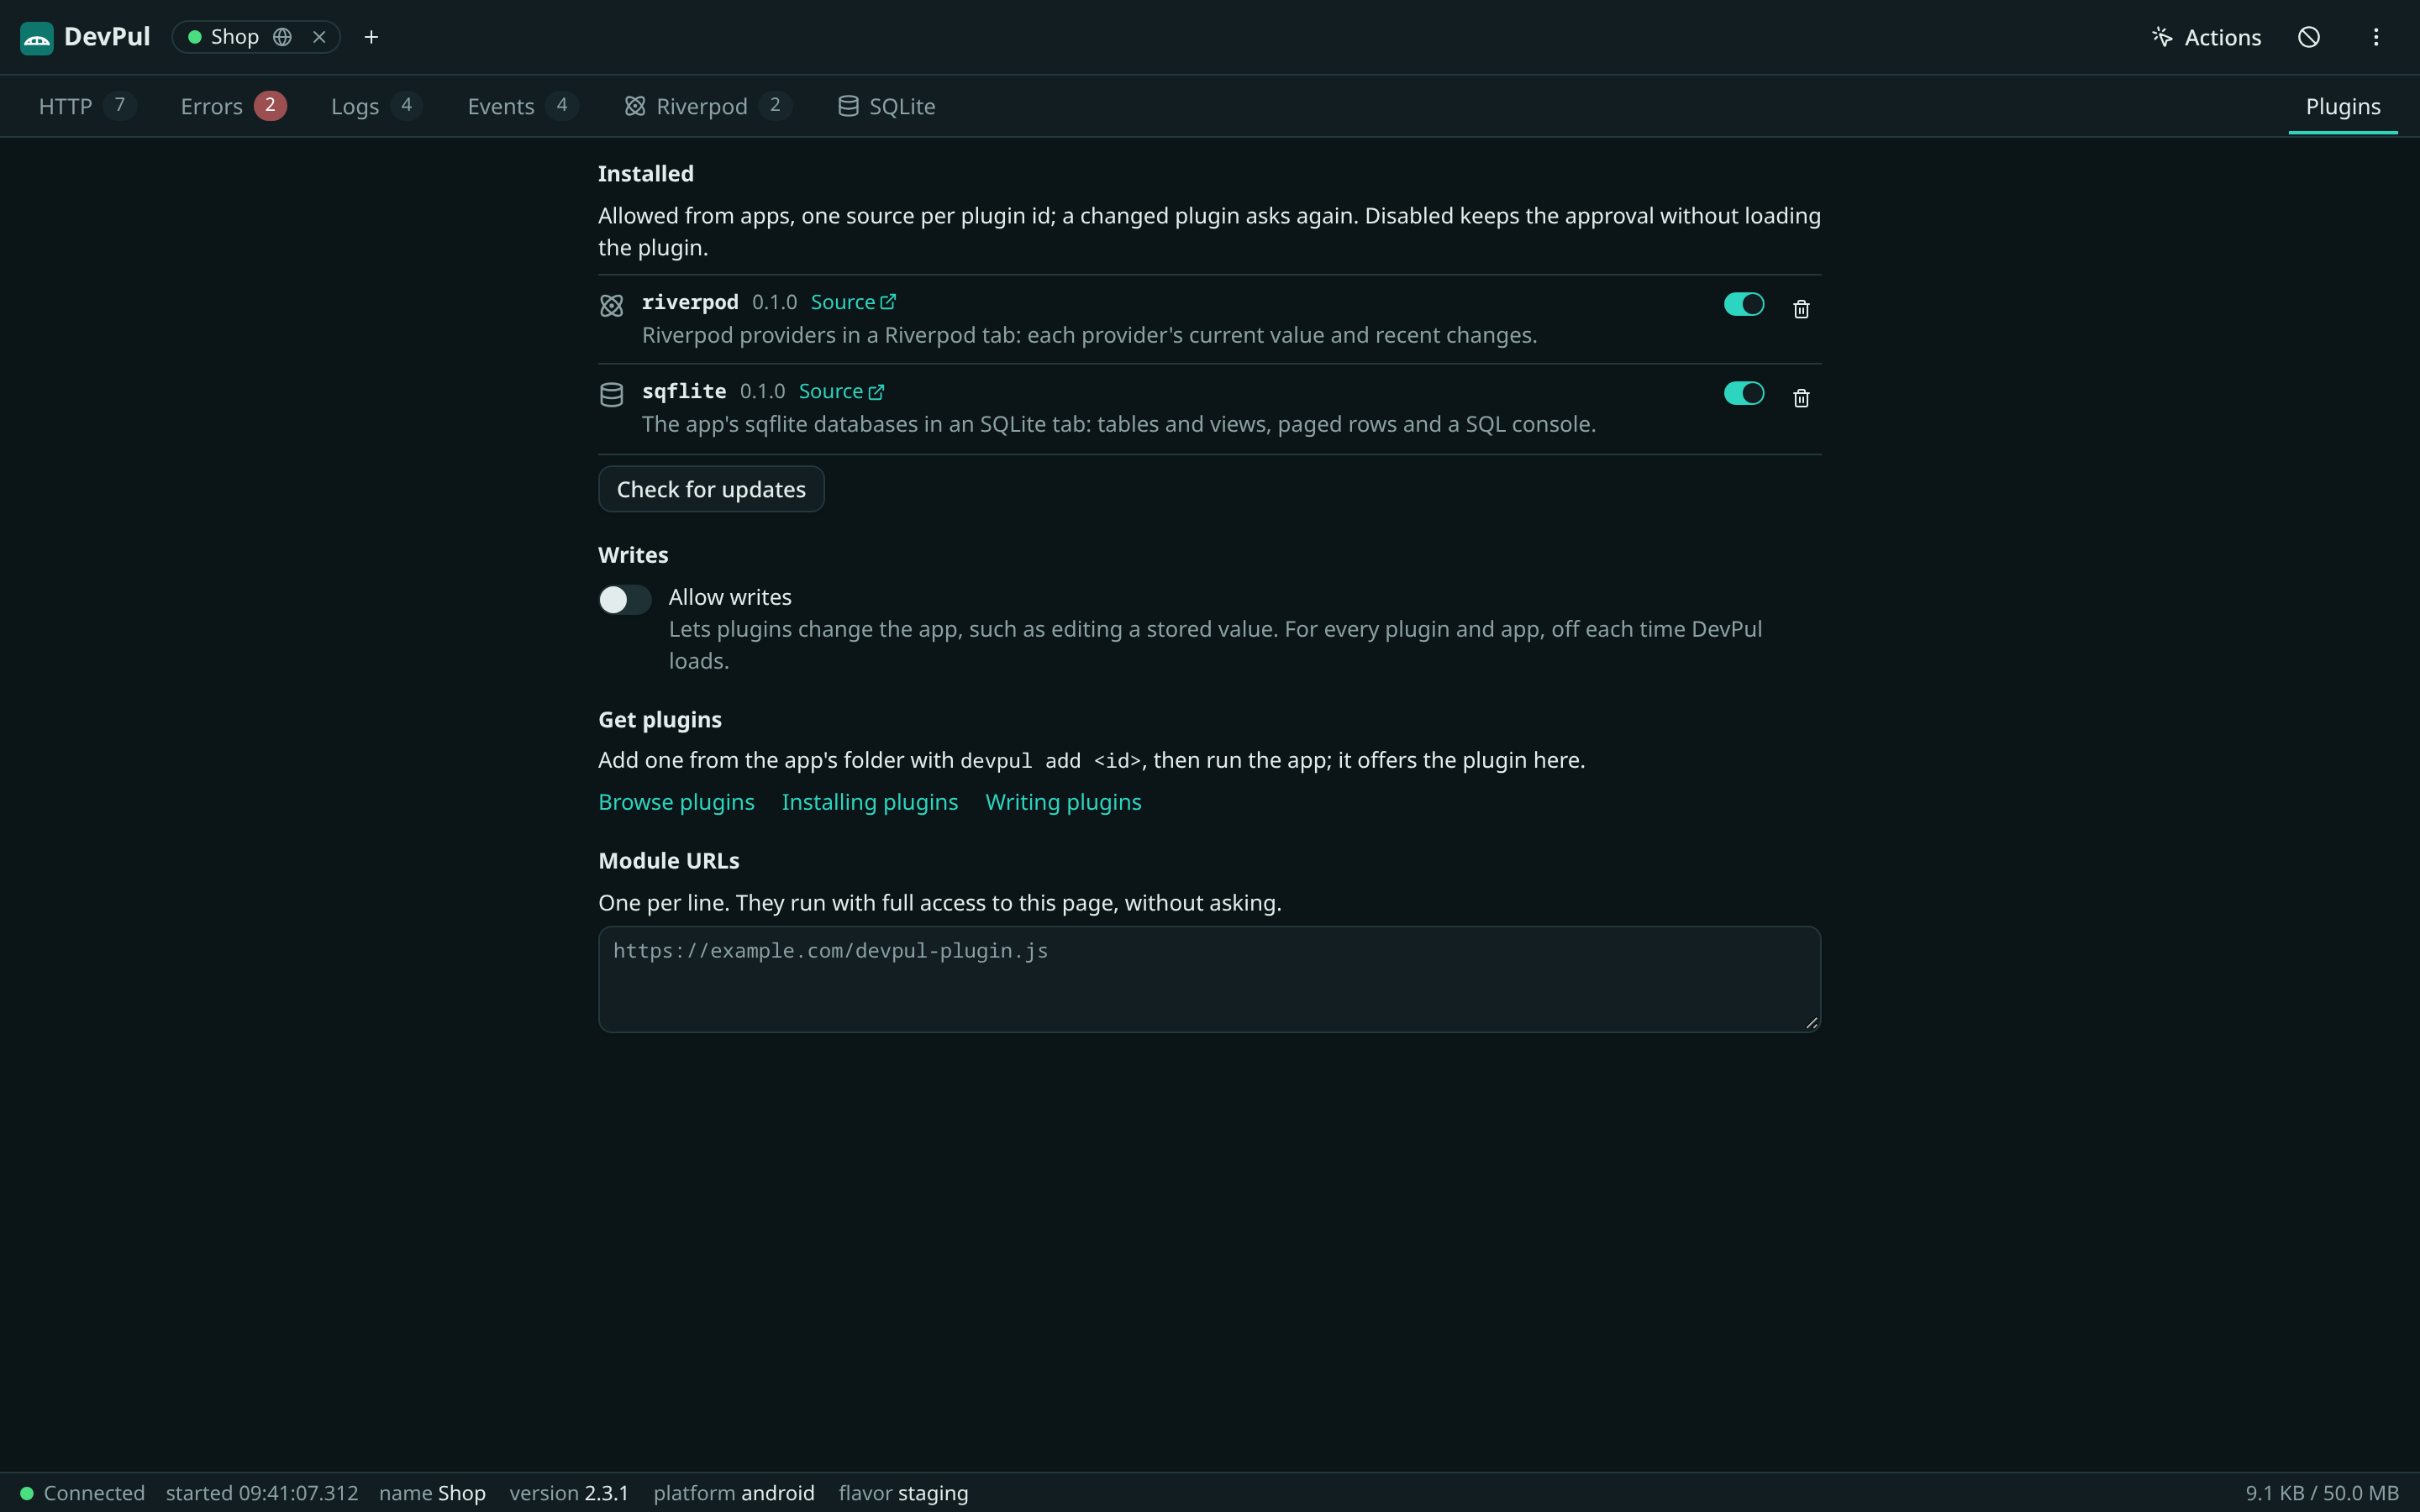Click the 'flavor staging' status text
This screenshot has height=1512, width=2420.
tap(903, 1493)
